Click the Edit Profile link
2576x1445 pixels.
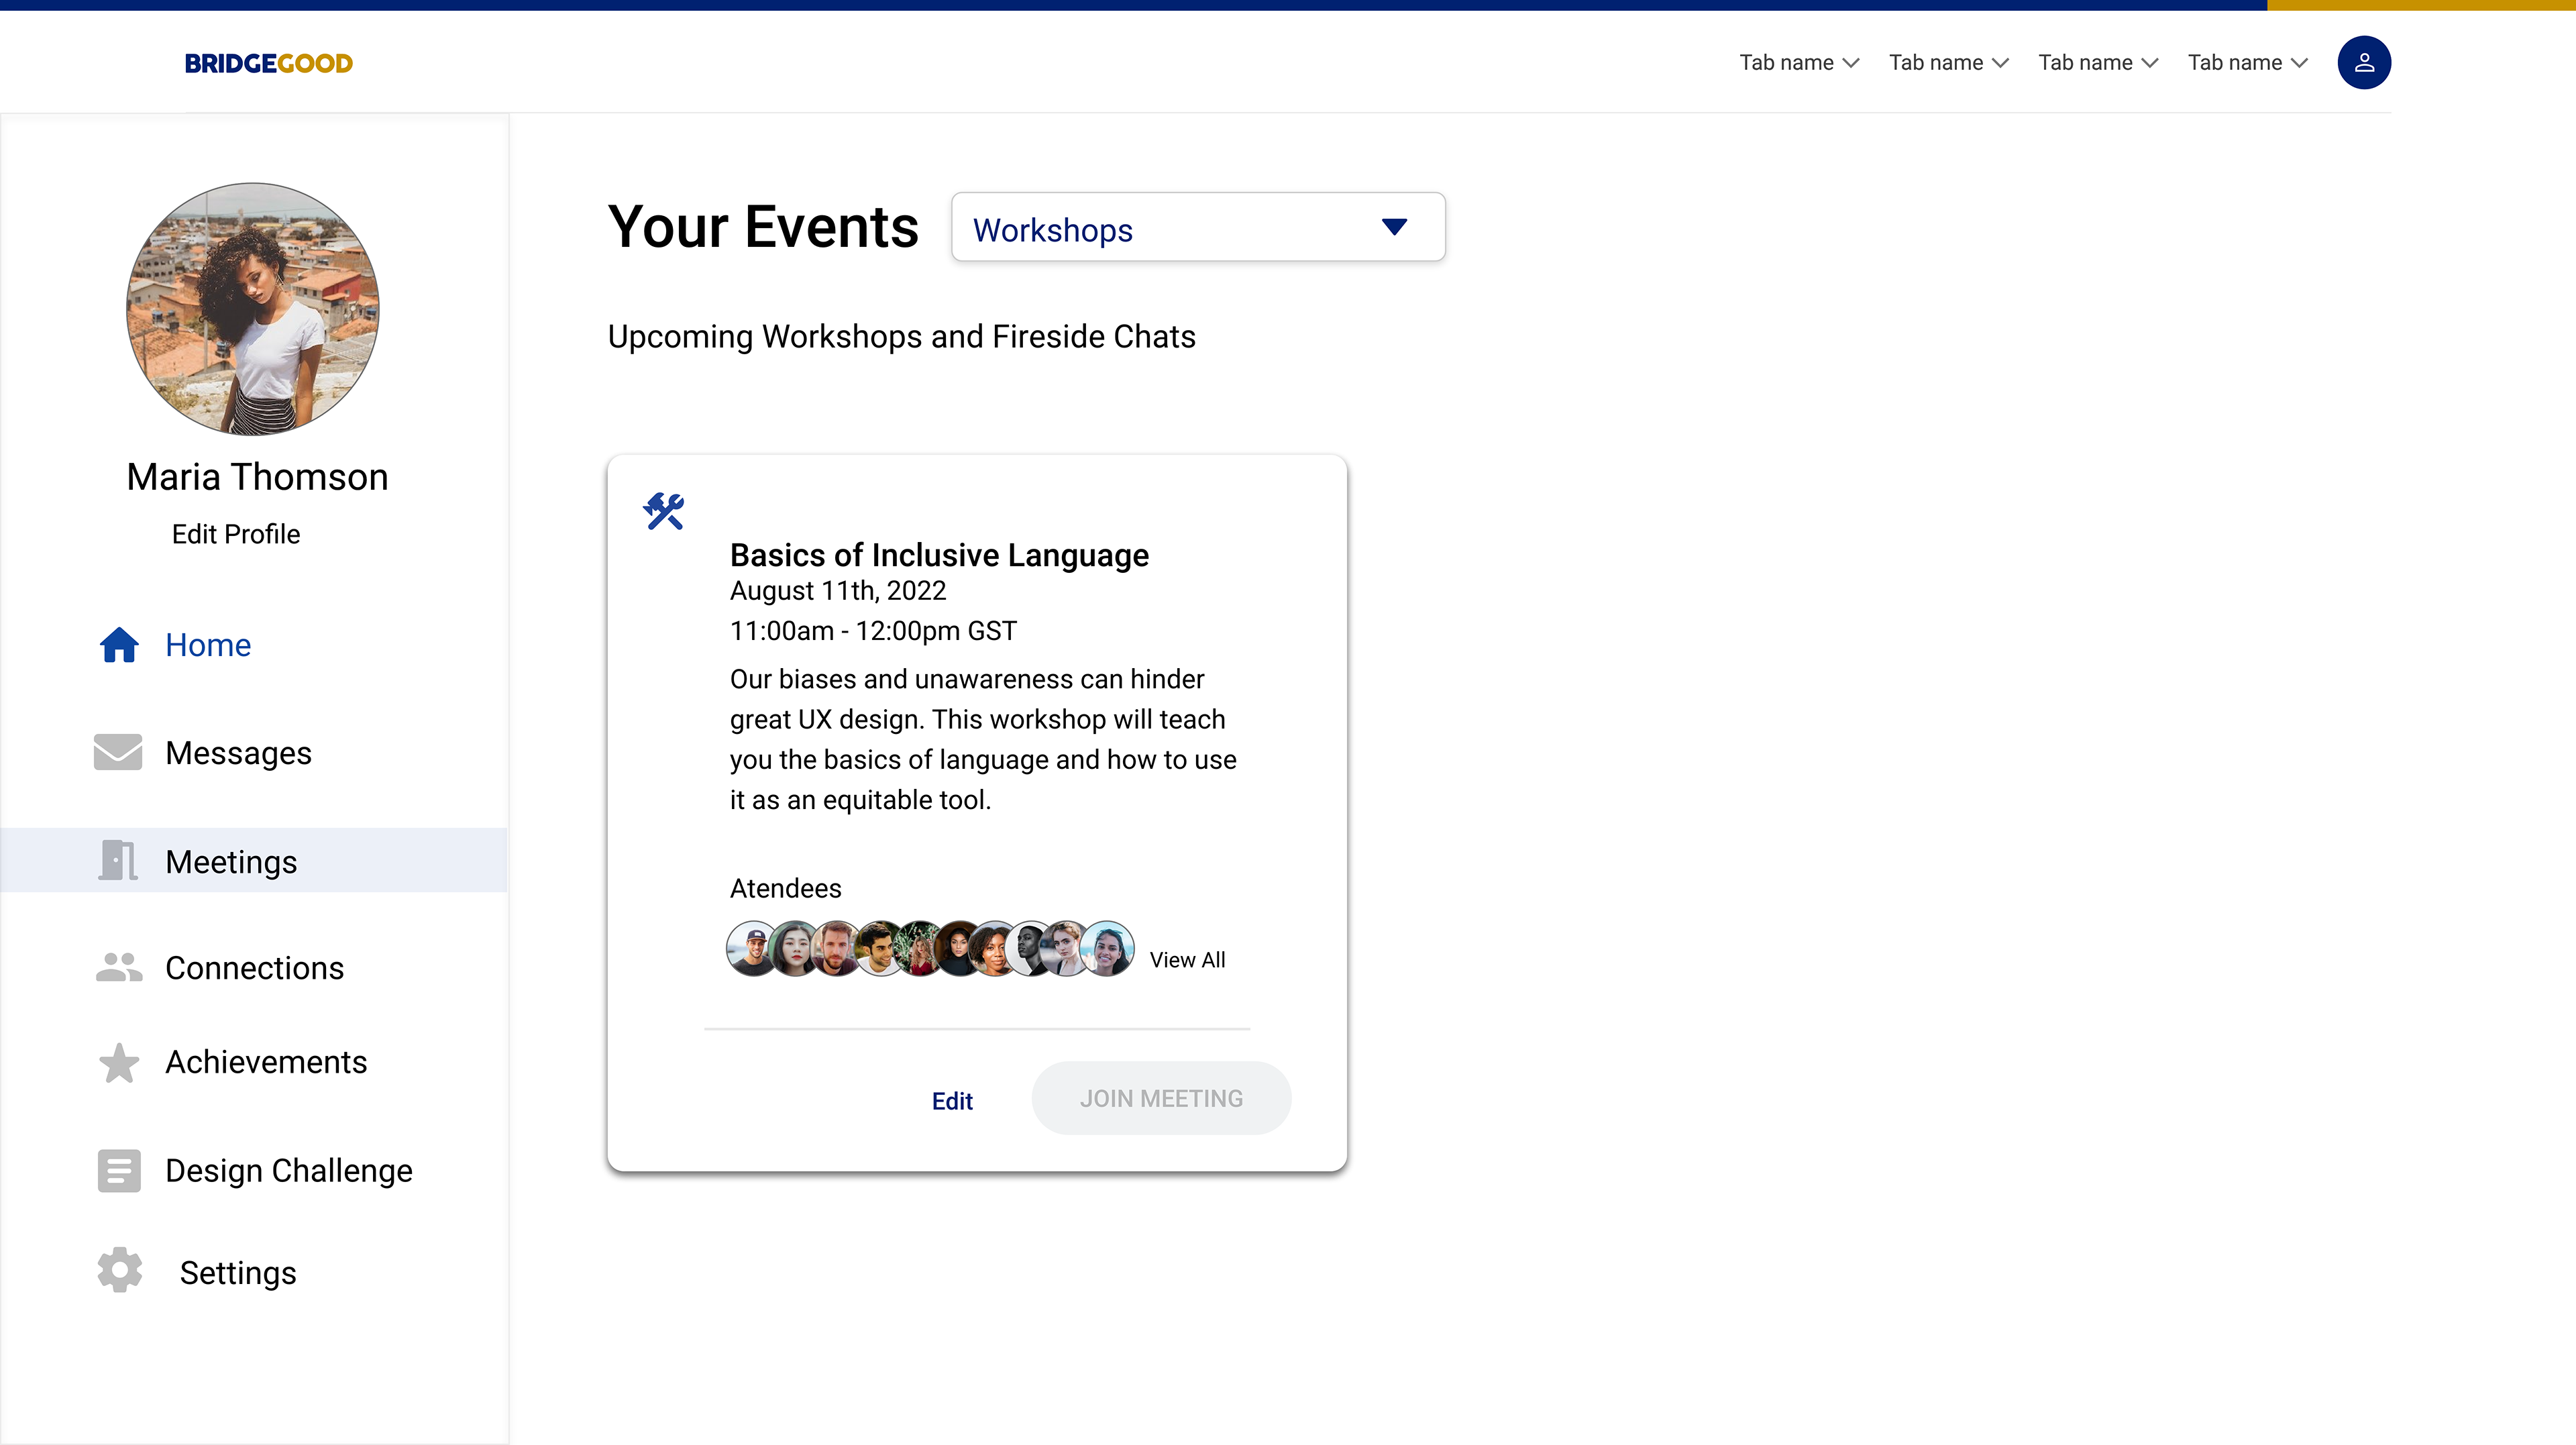pos(236,534)
